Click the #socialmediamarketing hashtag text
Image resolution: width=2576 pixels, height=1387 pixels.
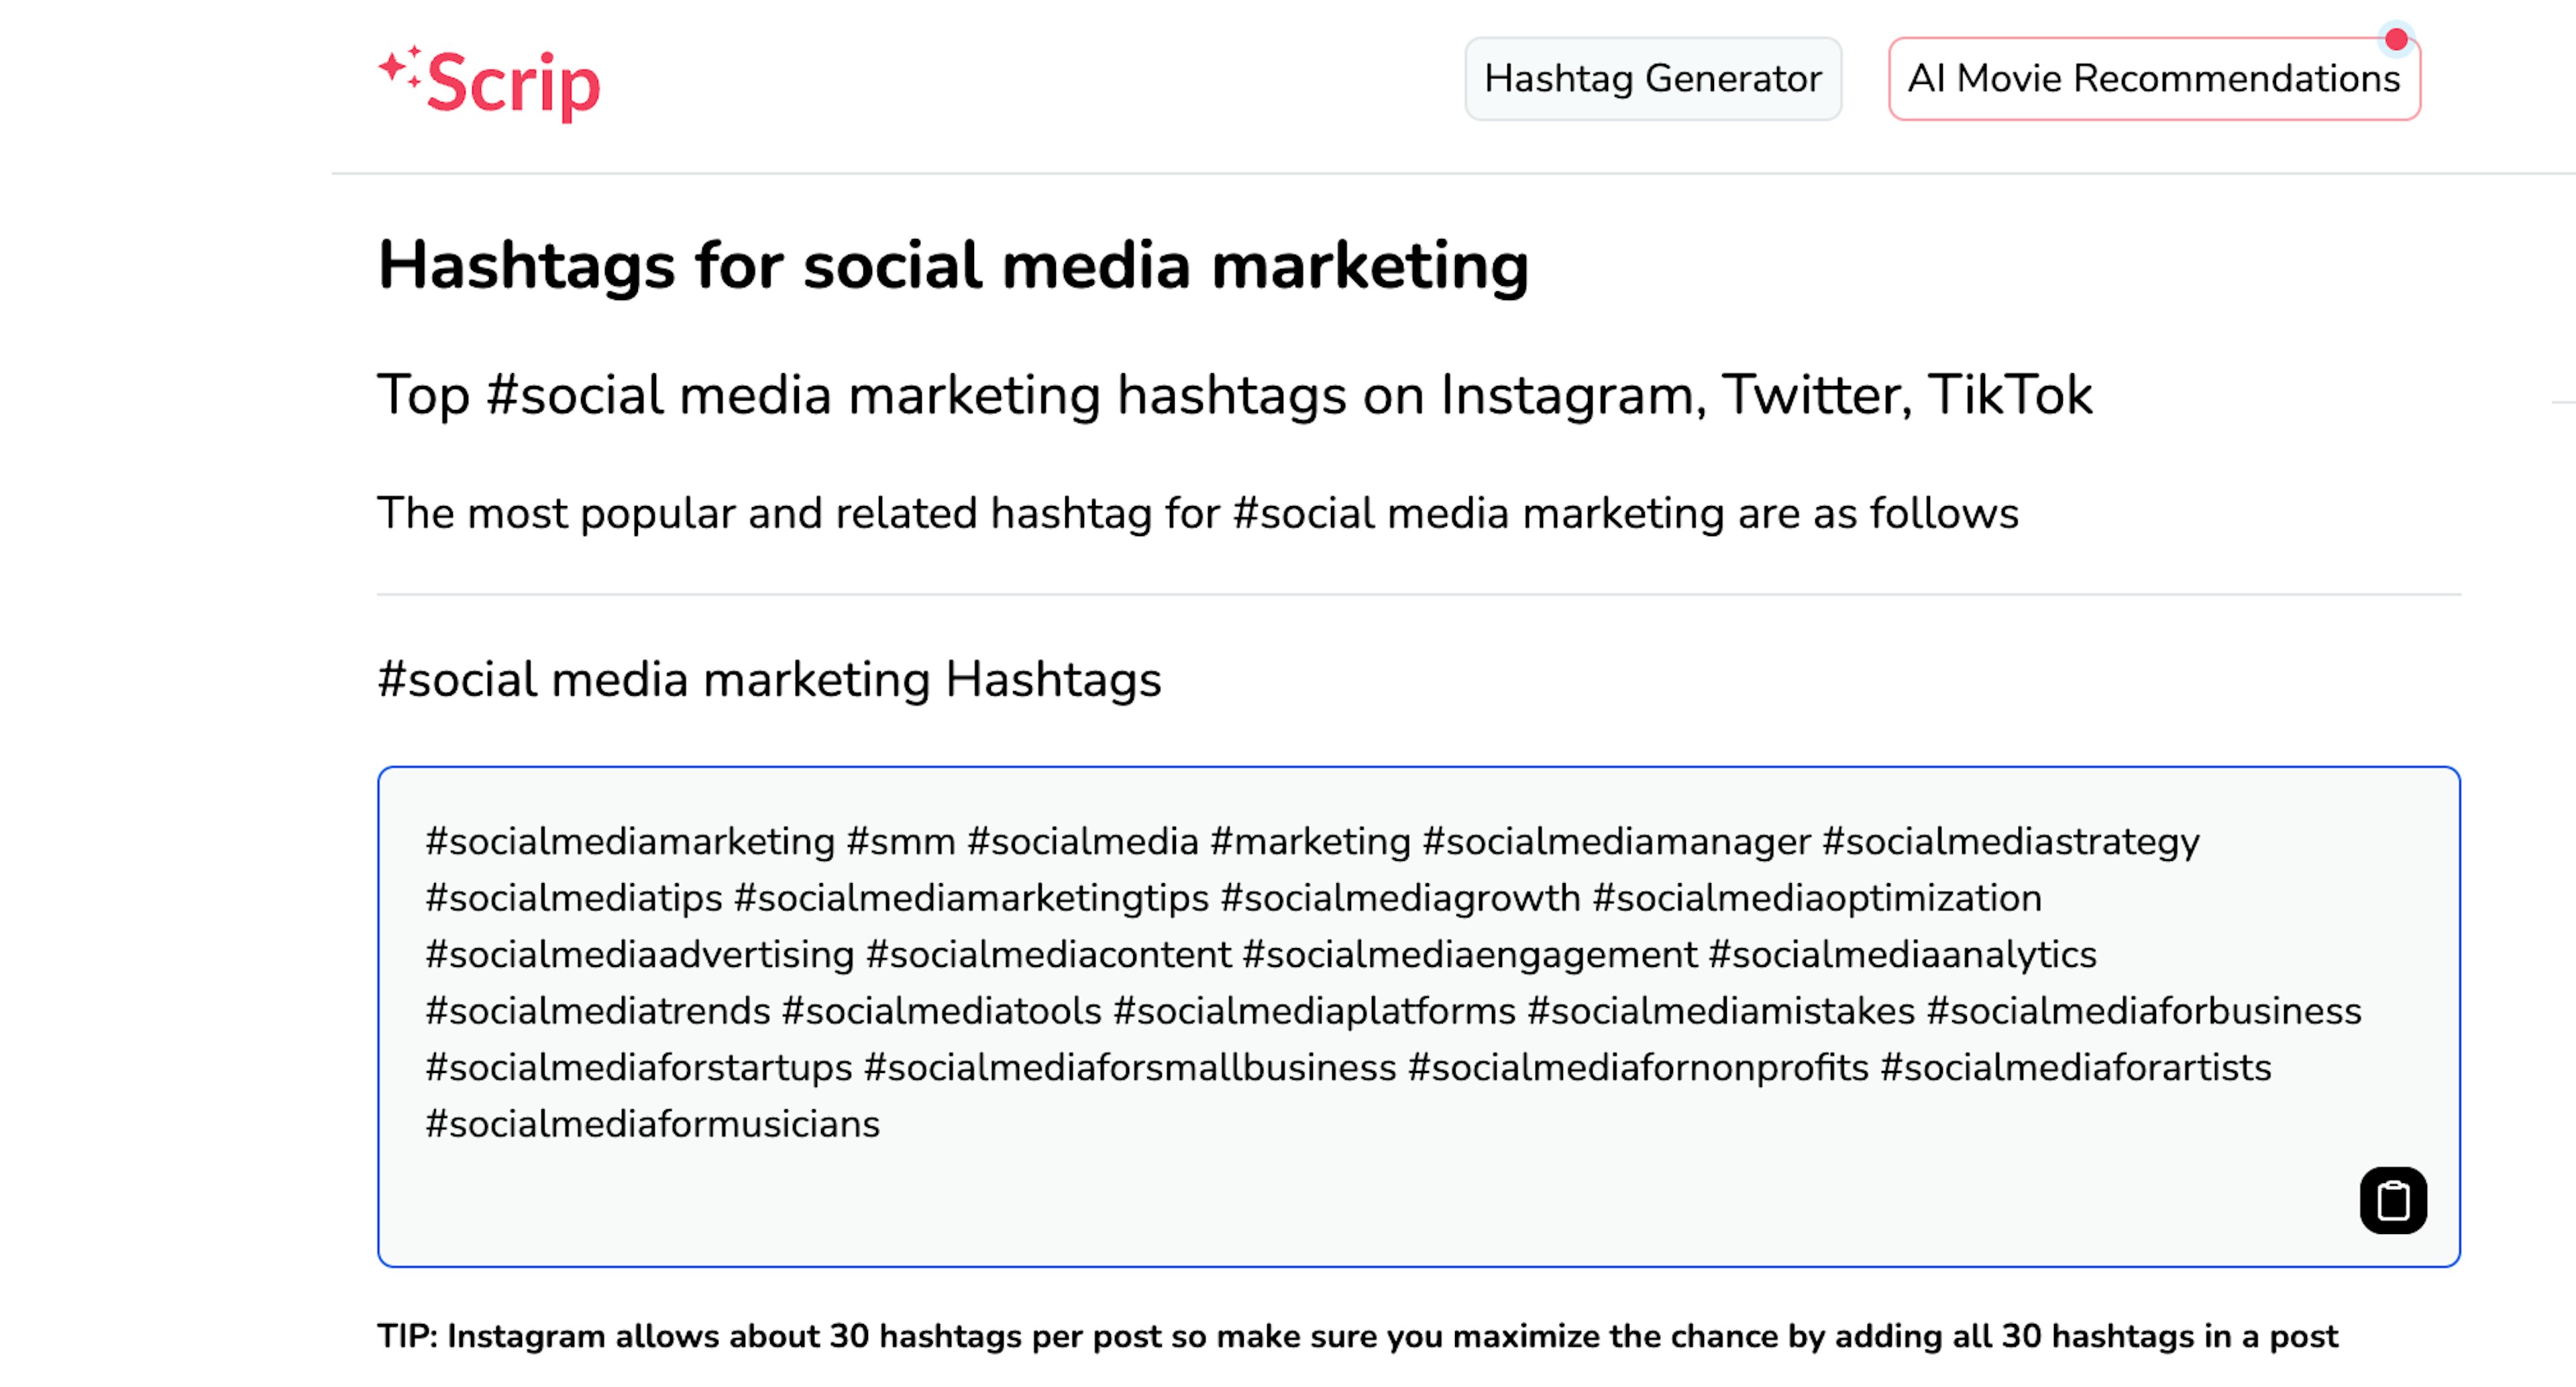[x=630, y=841]
